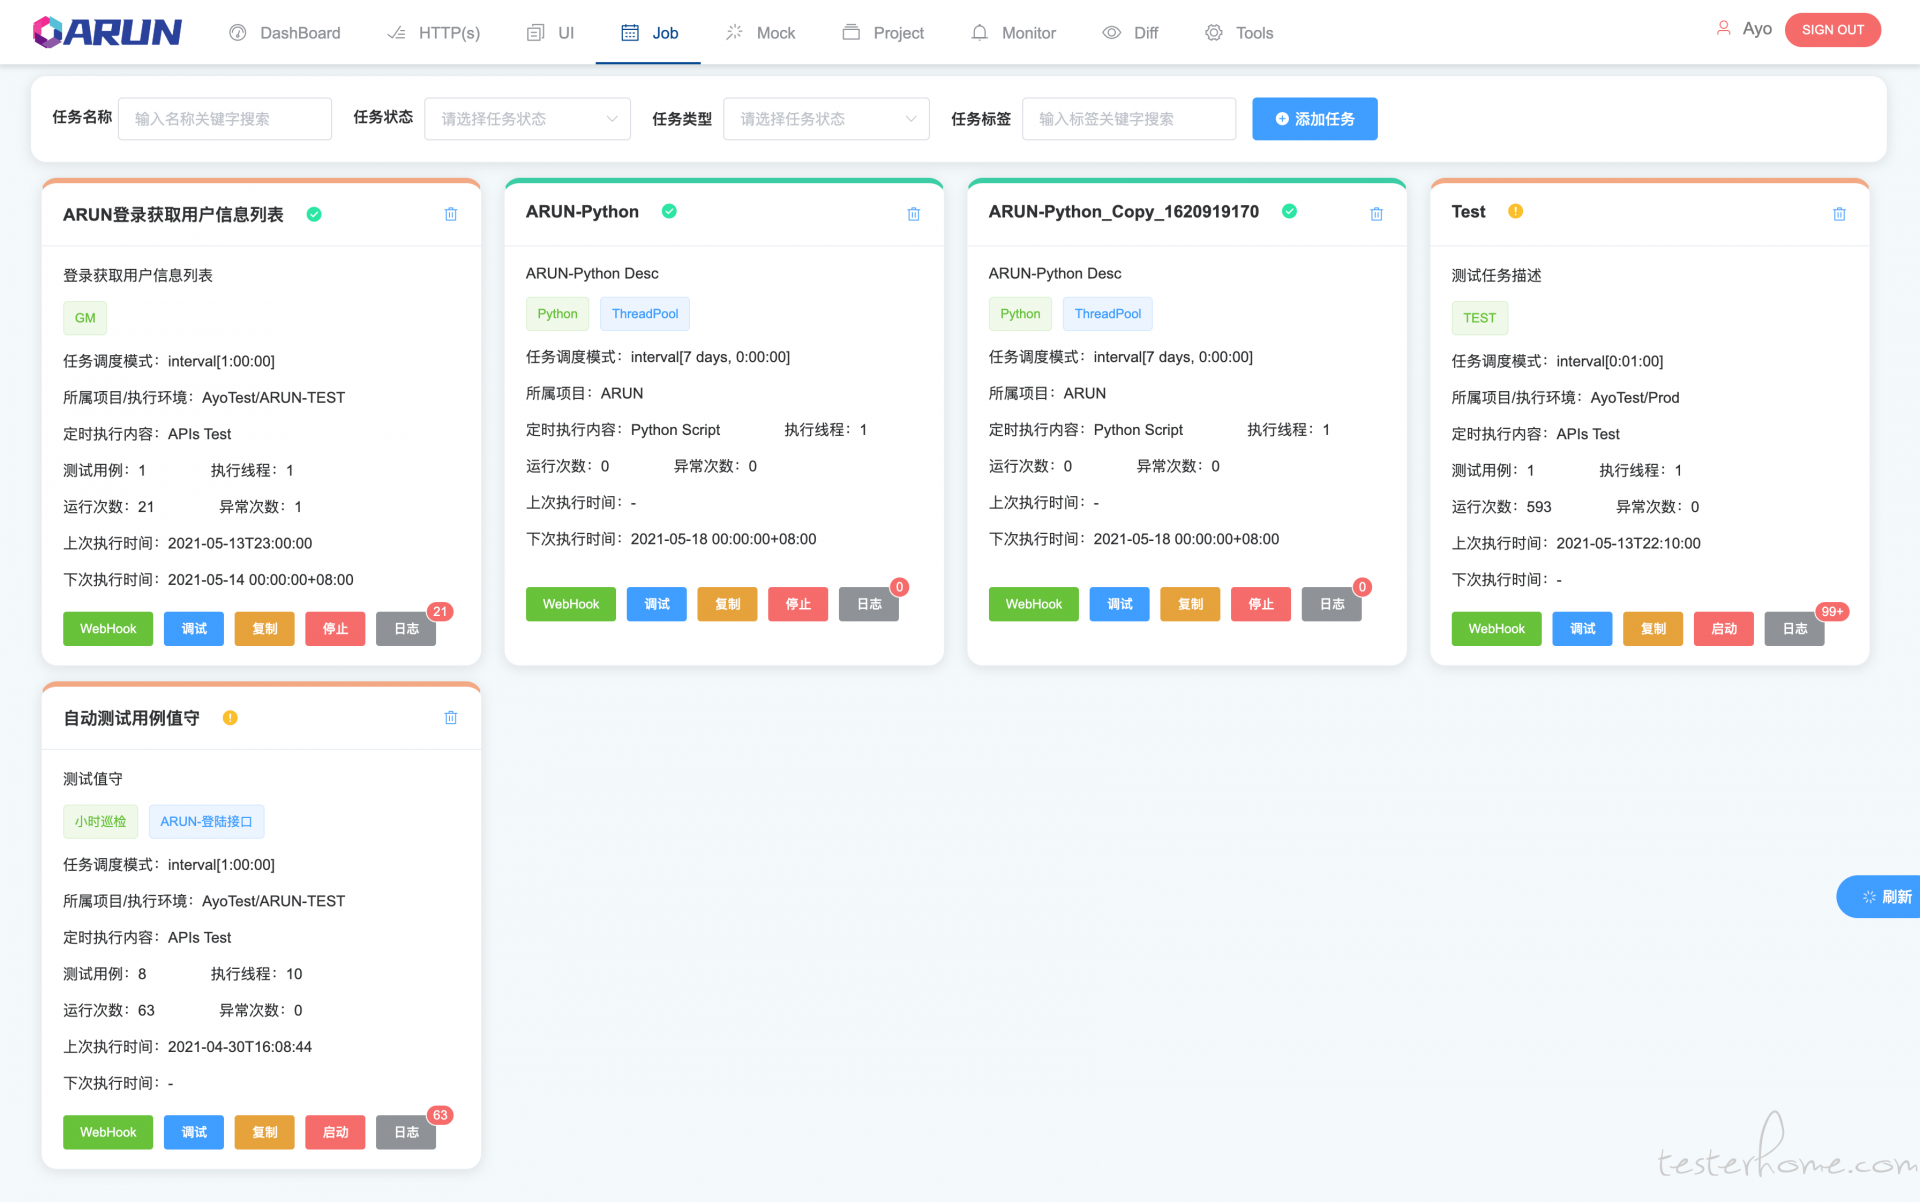Click the ARUN-登陆接口 tag
1920x1202 pixels.
pyautogui.click(x=206, y=821)
